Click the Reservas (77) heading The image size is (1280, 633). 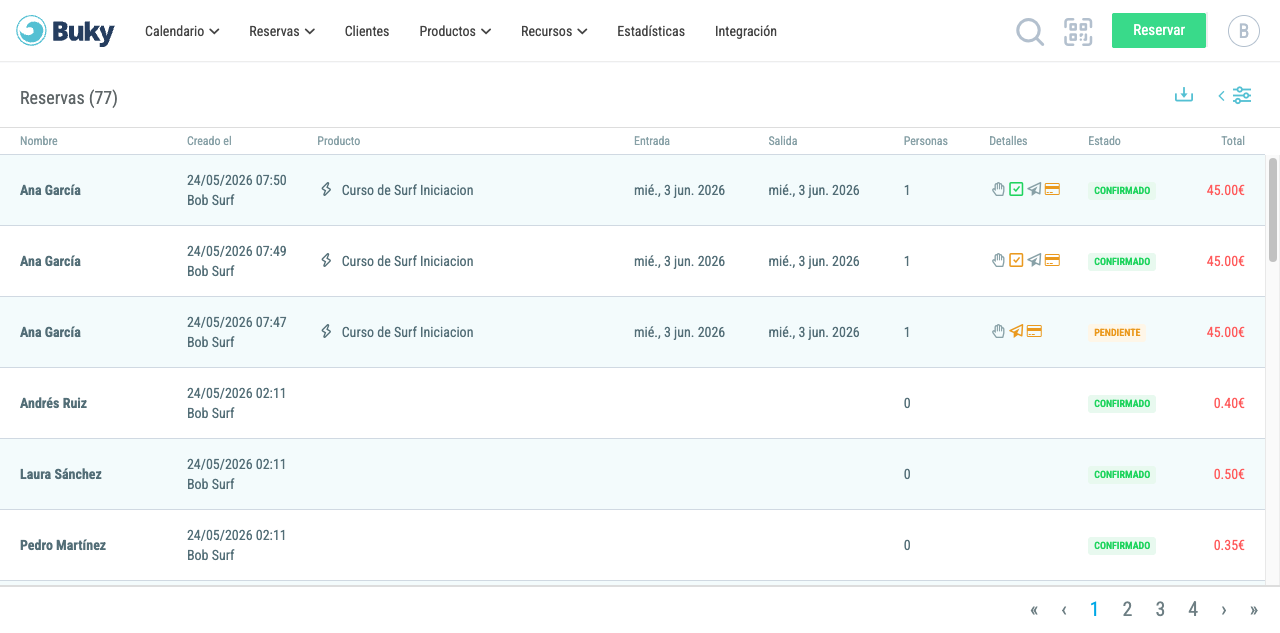pos(69,98)
